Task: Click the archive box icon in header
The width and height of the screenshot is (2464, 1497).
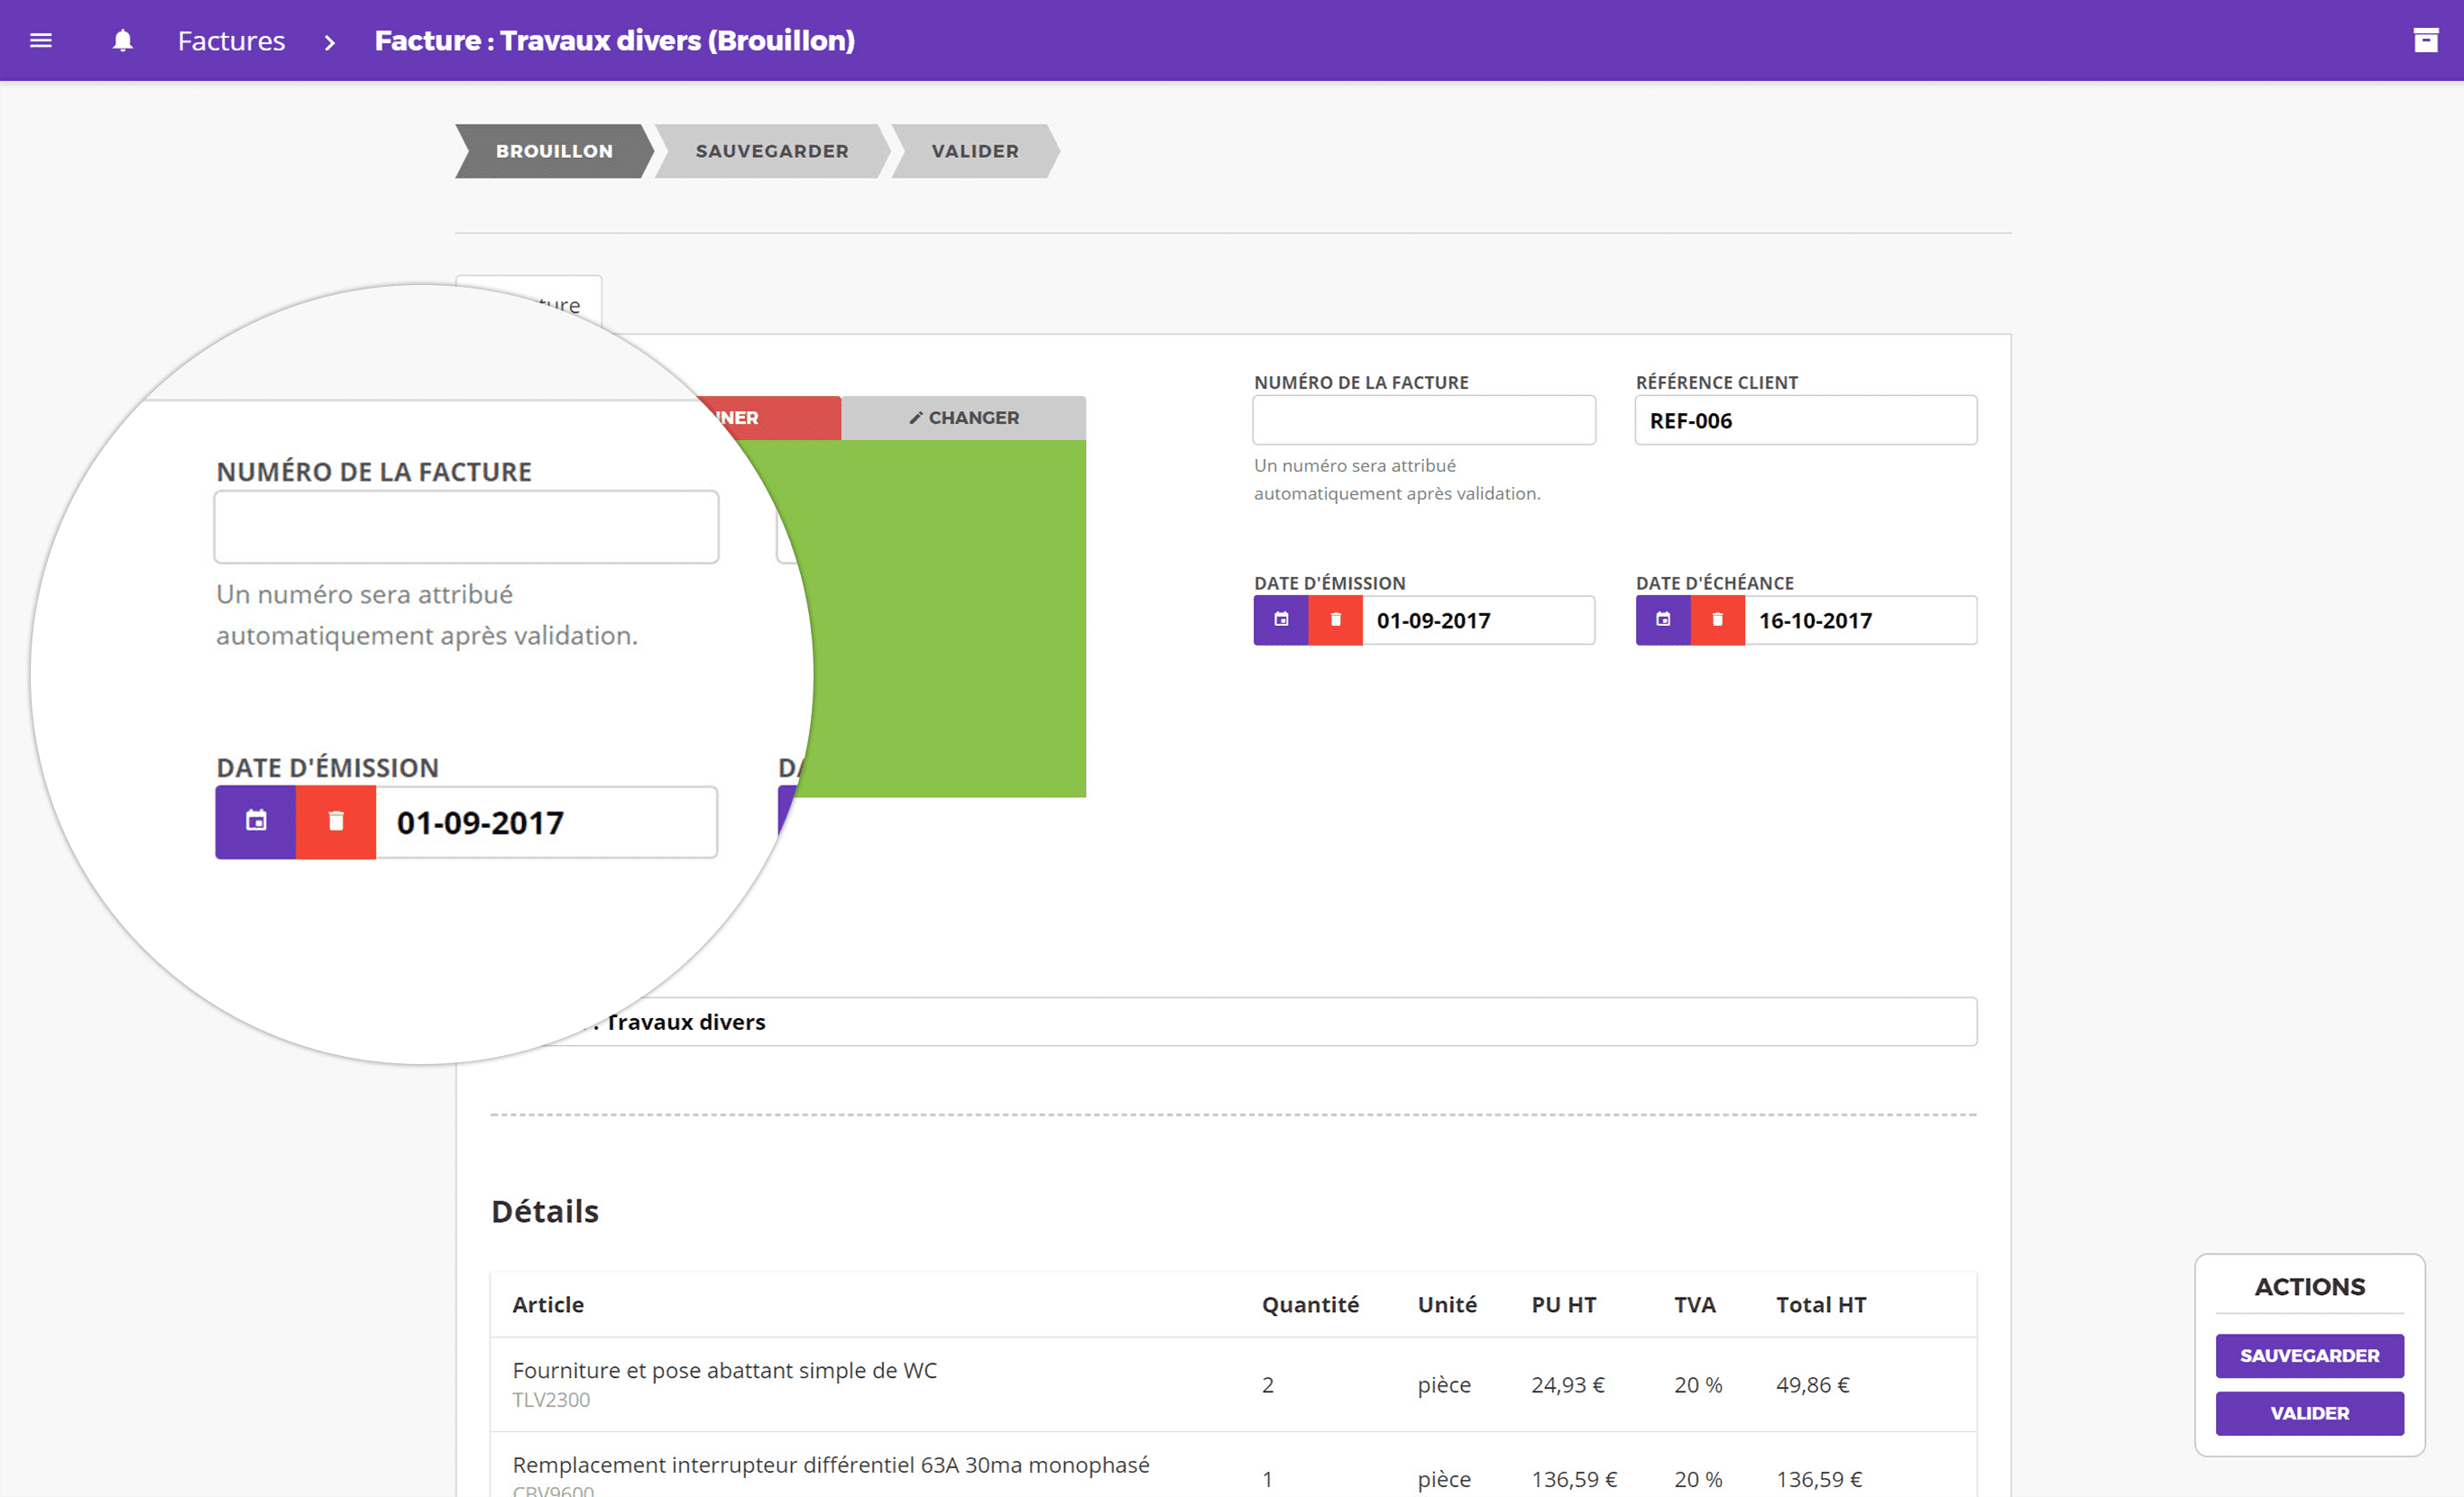Action: pyautogui.click(x=2425, y=40)
